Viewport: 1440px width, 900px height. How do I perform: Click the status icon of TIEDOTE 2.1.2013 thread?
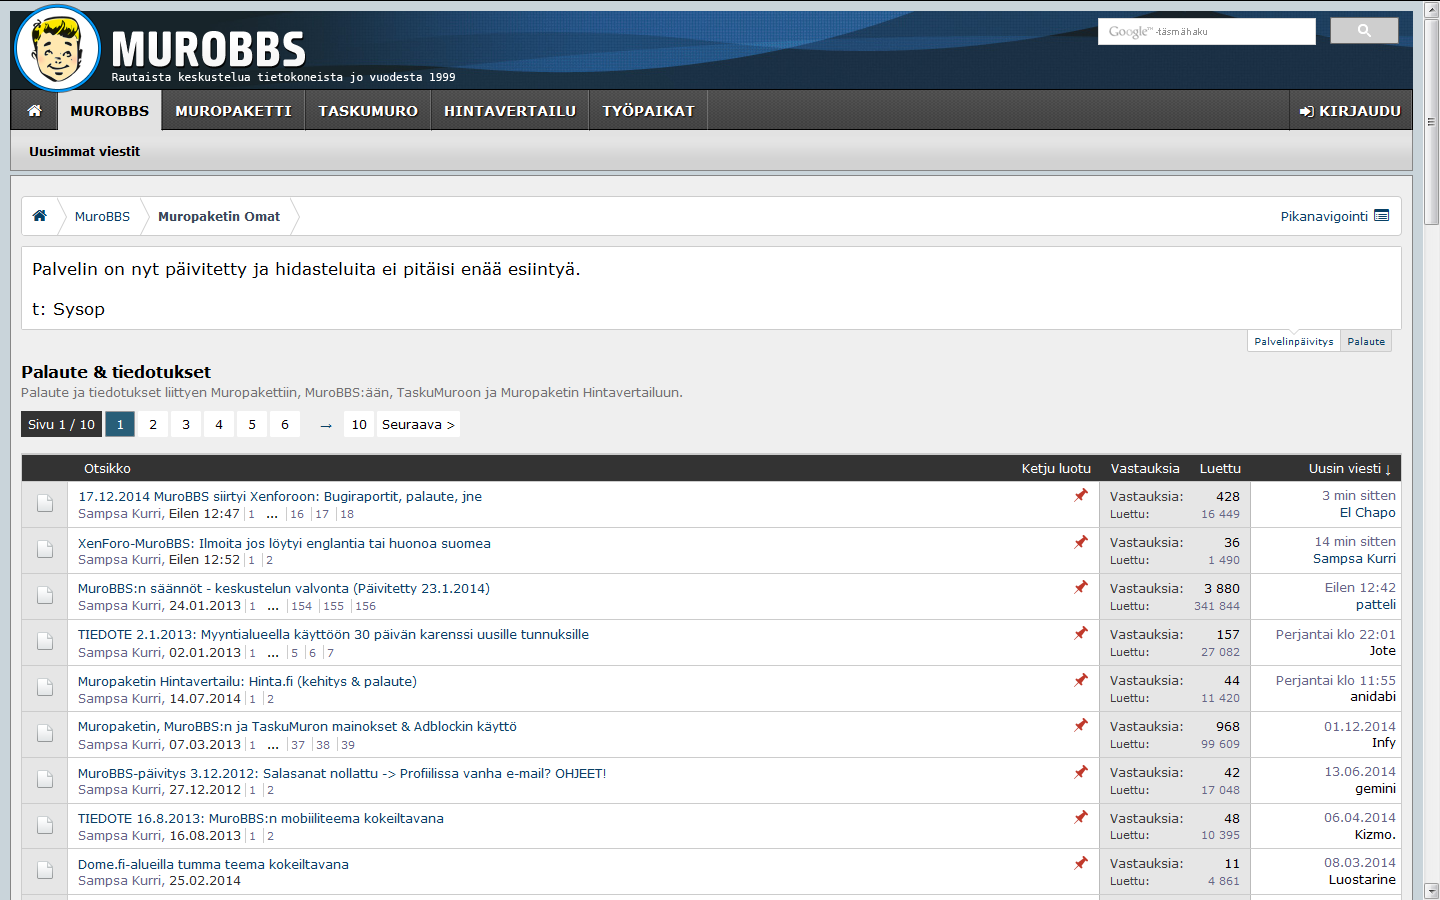pos(45,642)
